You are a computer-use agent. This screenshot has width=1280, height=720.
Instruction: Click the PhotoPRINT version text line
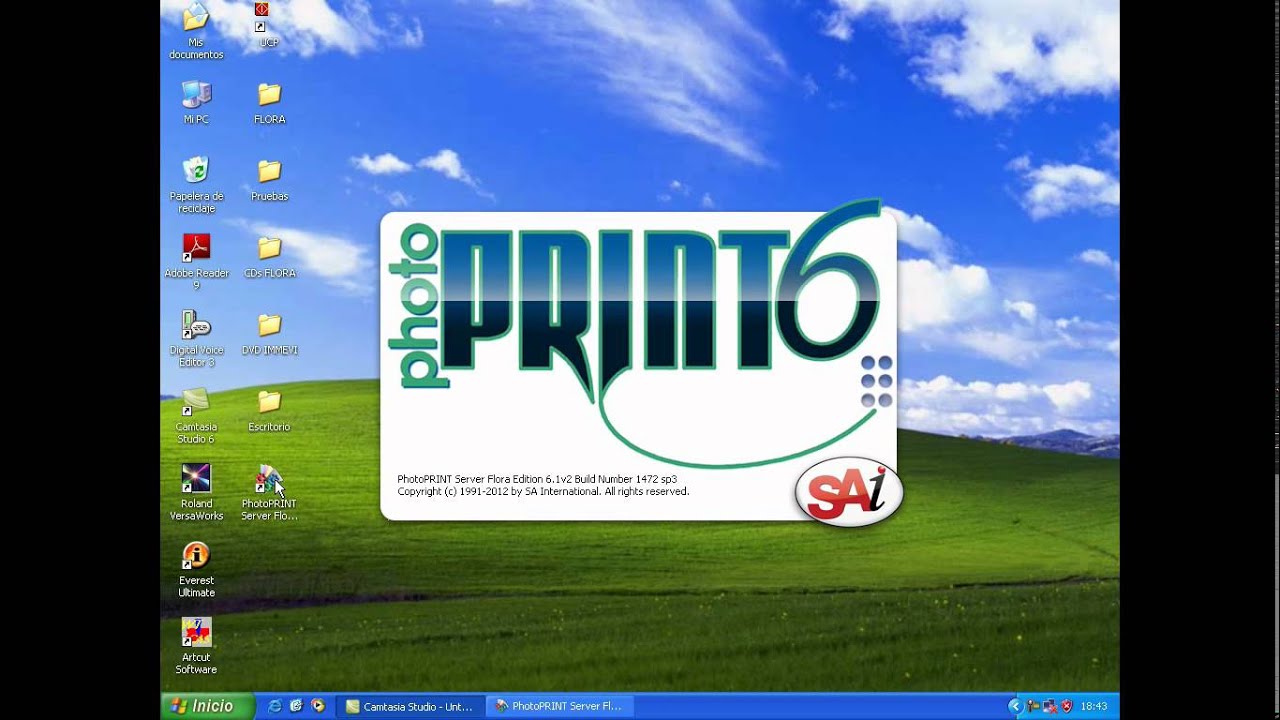pos(537,479)
